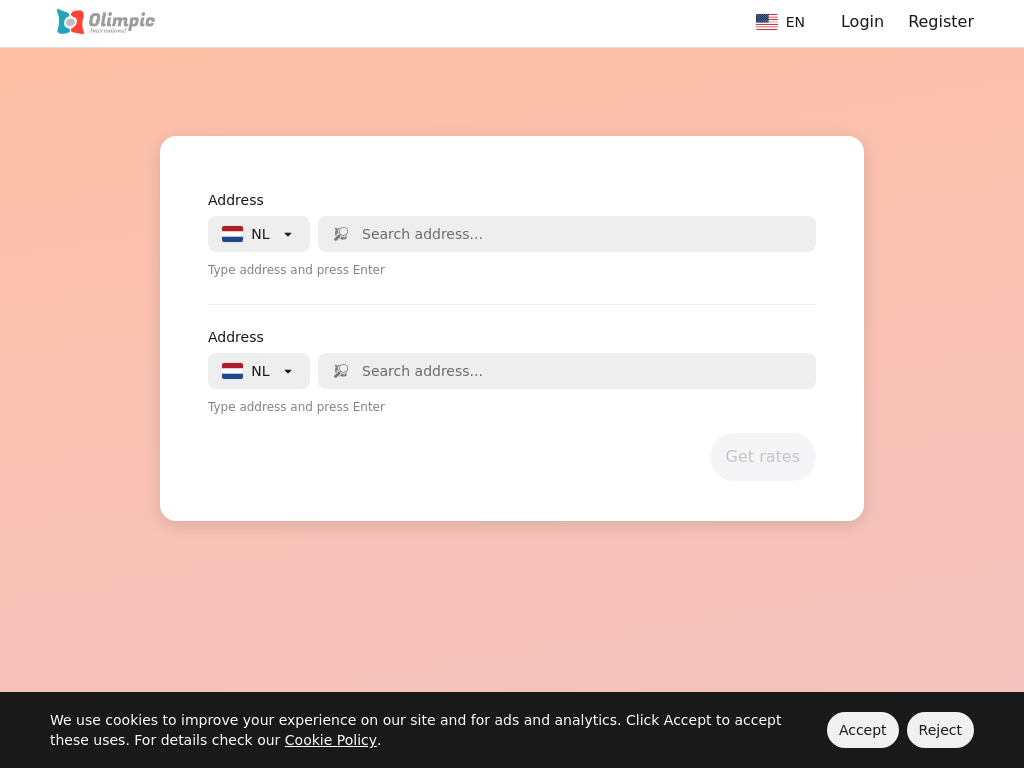
Task: Click the Olimpic logo icon
Action: click(70, 22)
